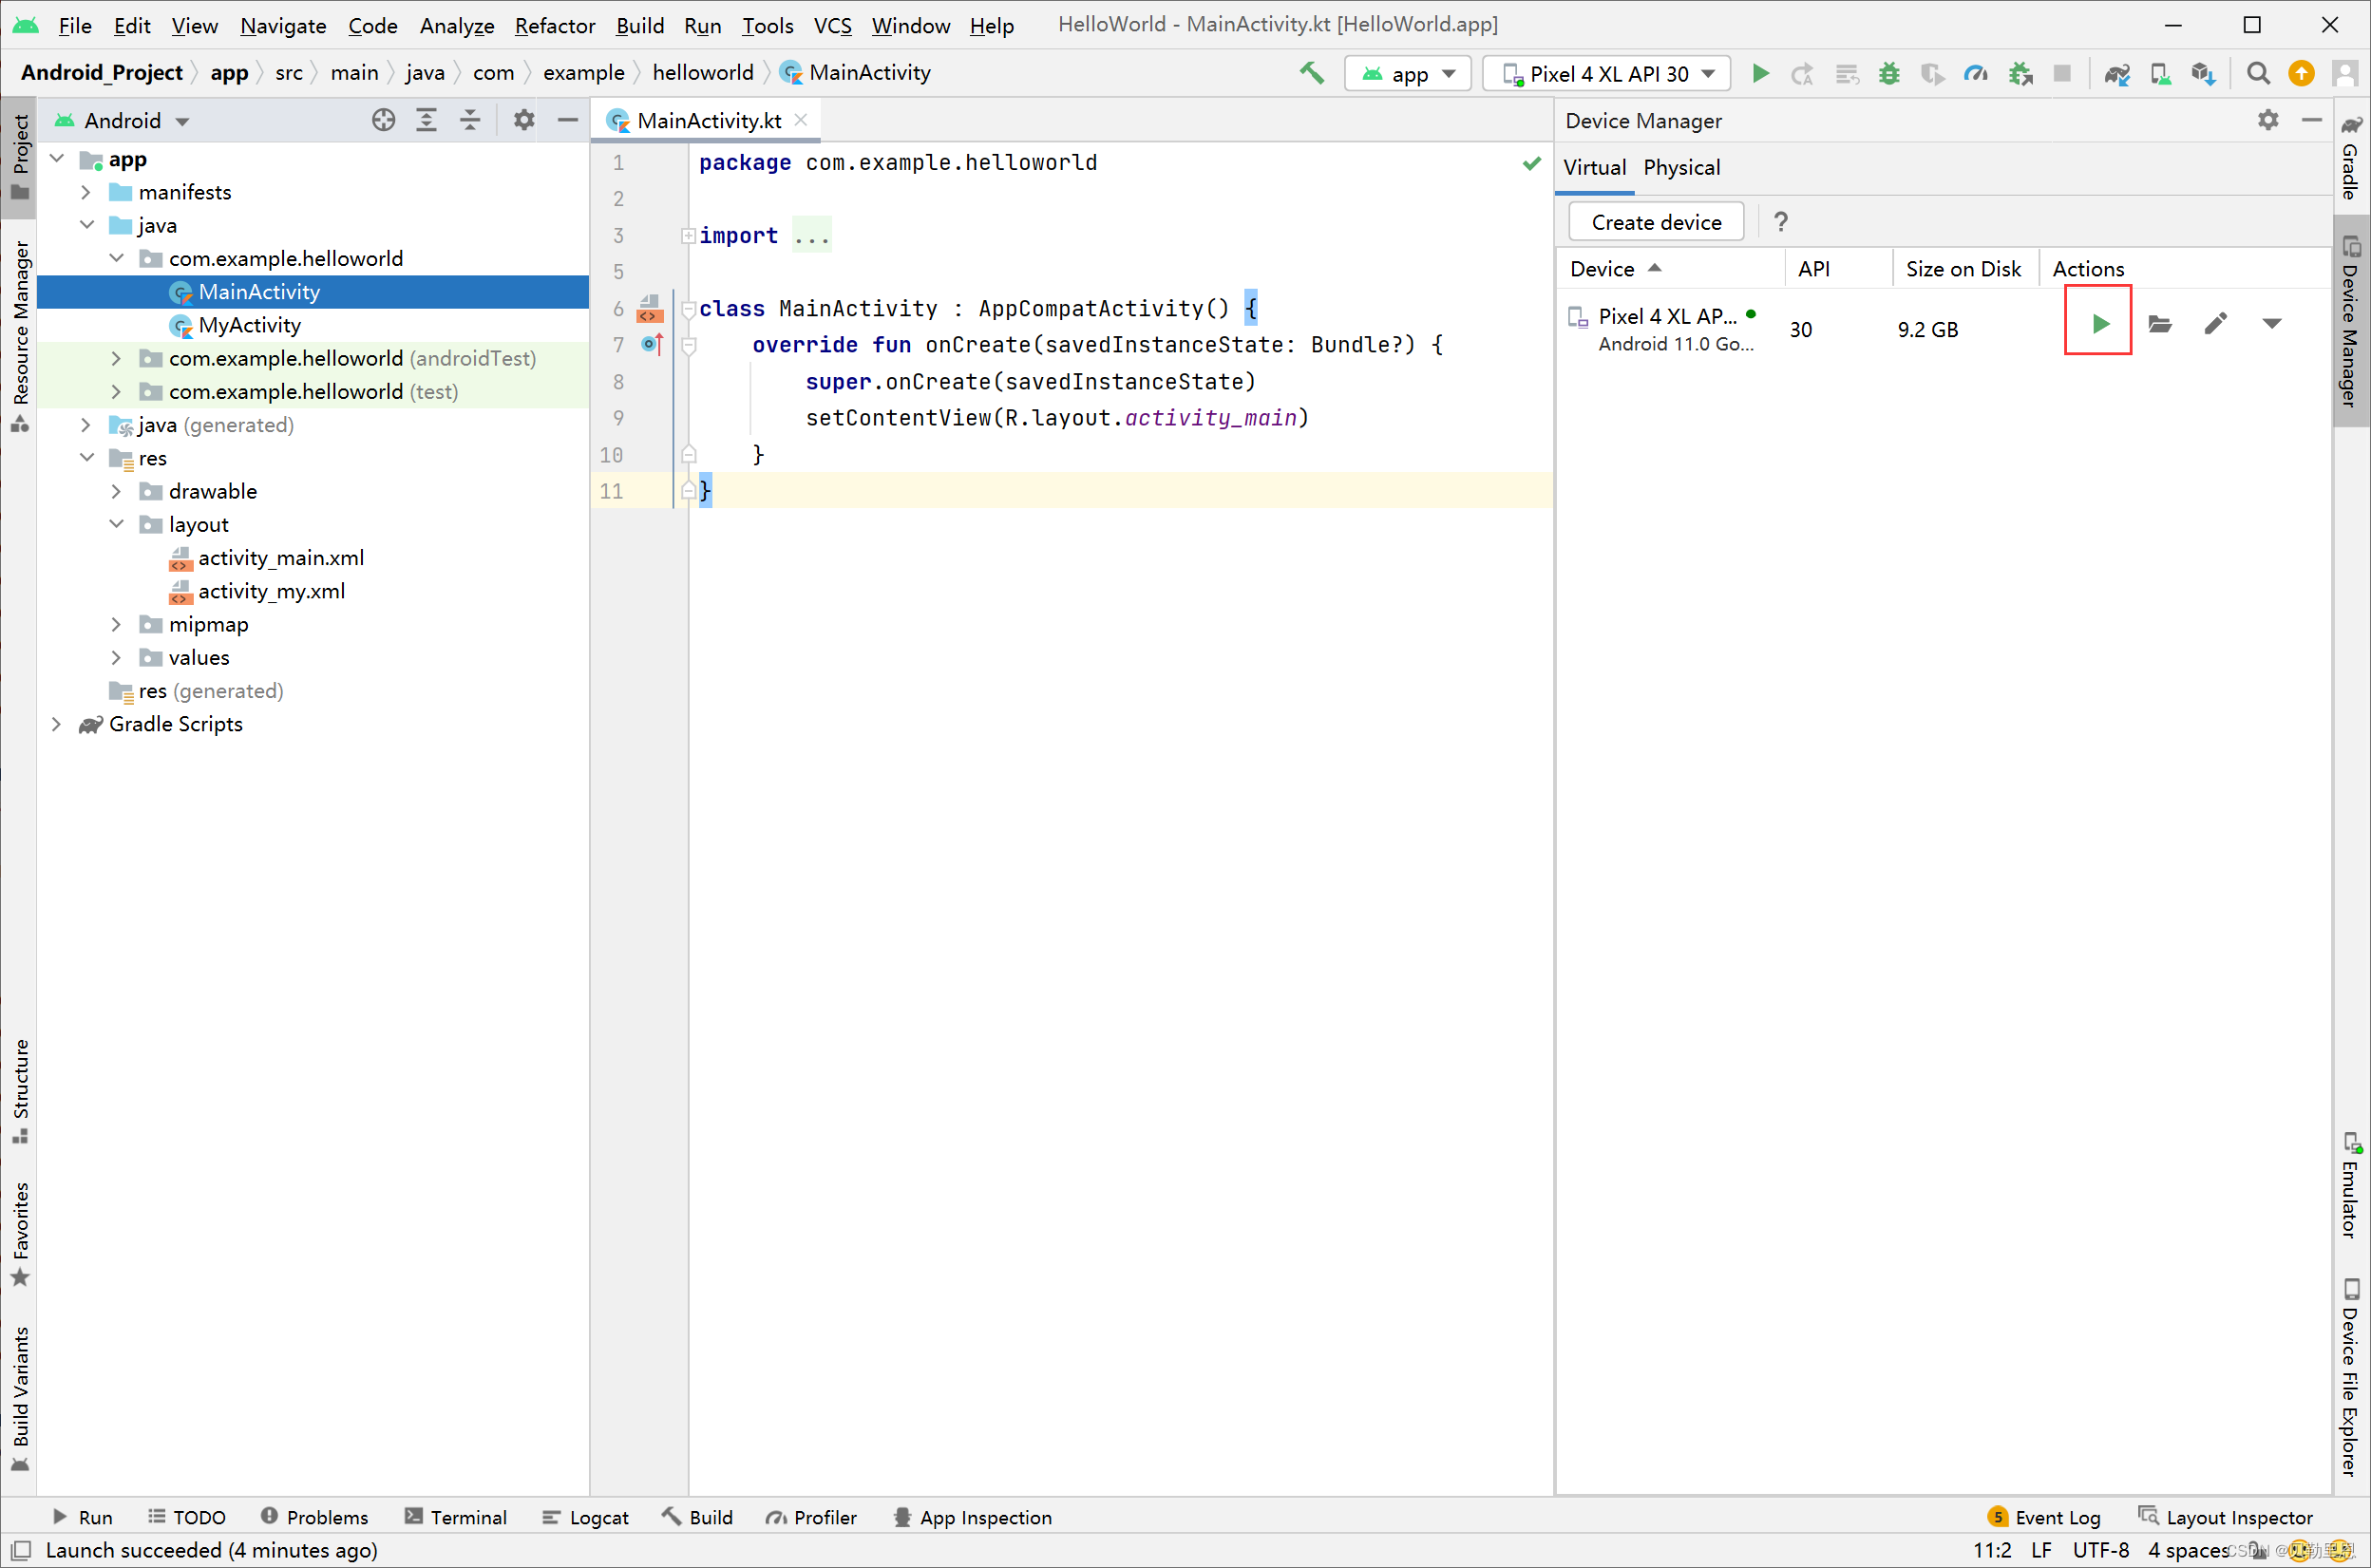
Task: Edit the Pixel 4 XL device with the pencil icon
Action: click(2215, 322)
